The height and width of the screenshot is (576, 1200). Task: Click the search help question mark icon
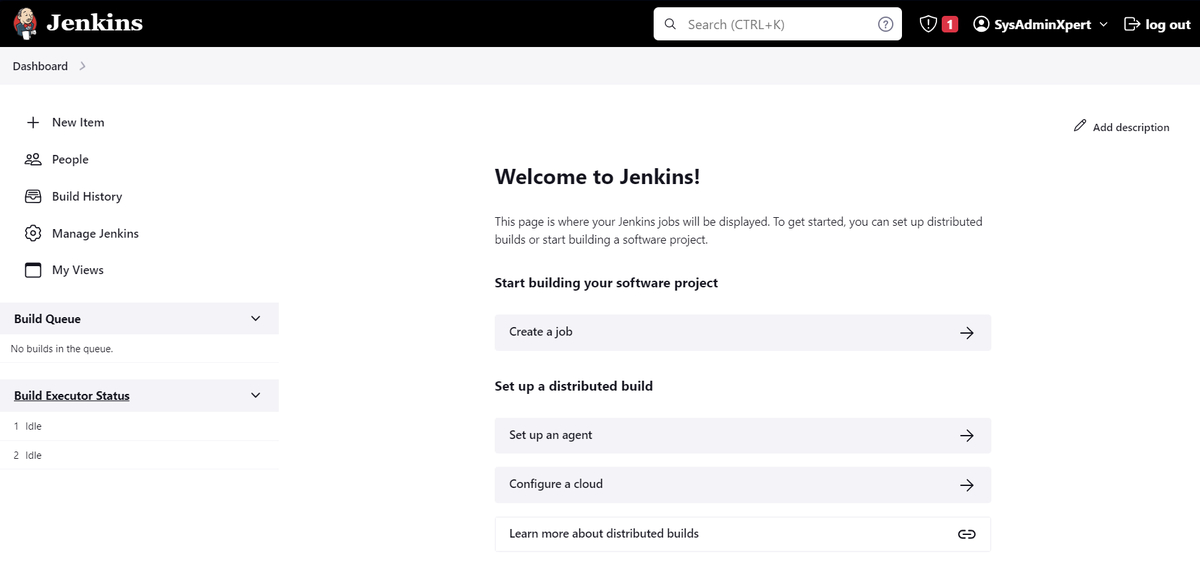click(x=885, y=23)
